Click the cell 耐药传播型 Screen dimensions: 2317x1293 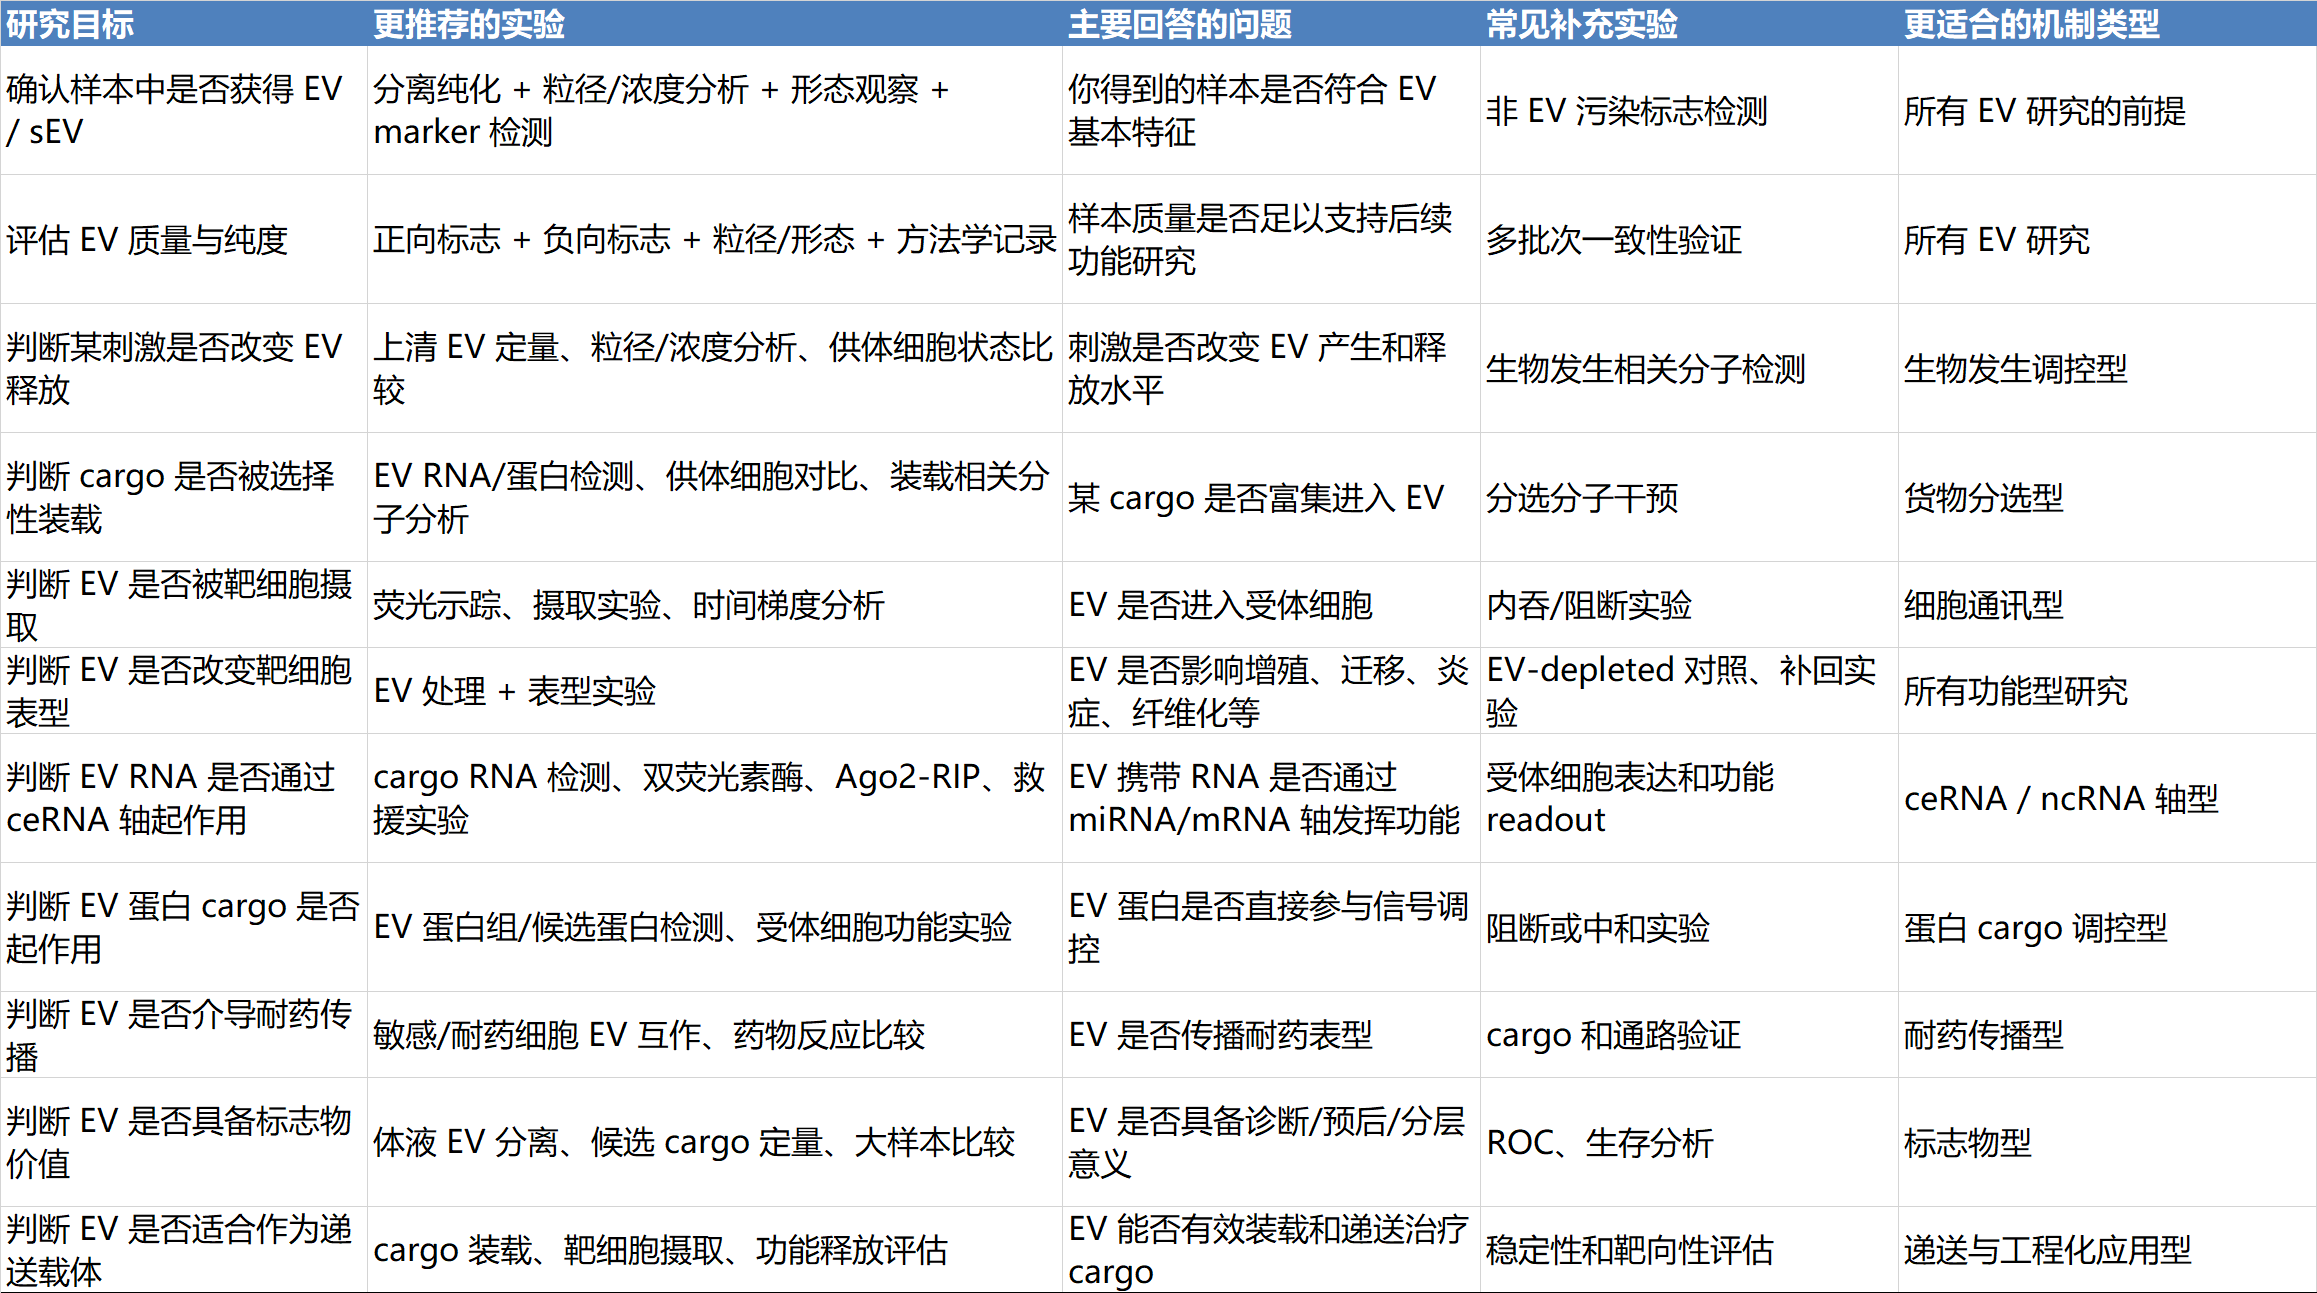[x=1983, y=1035]
